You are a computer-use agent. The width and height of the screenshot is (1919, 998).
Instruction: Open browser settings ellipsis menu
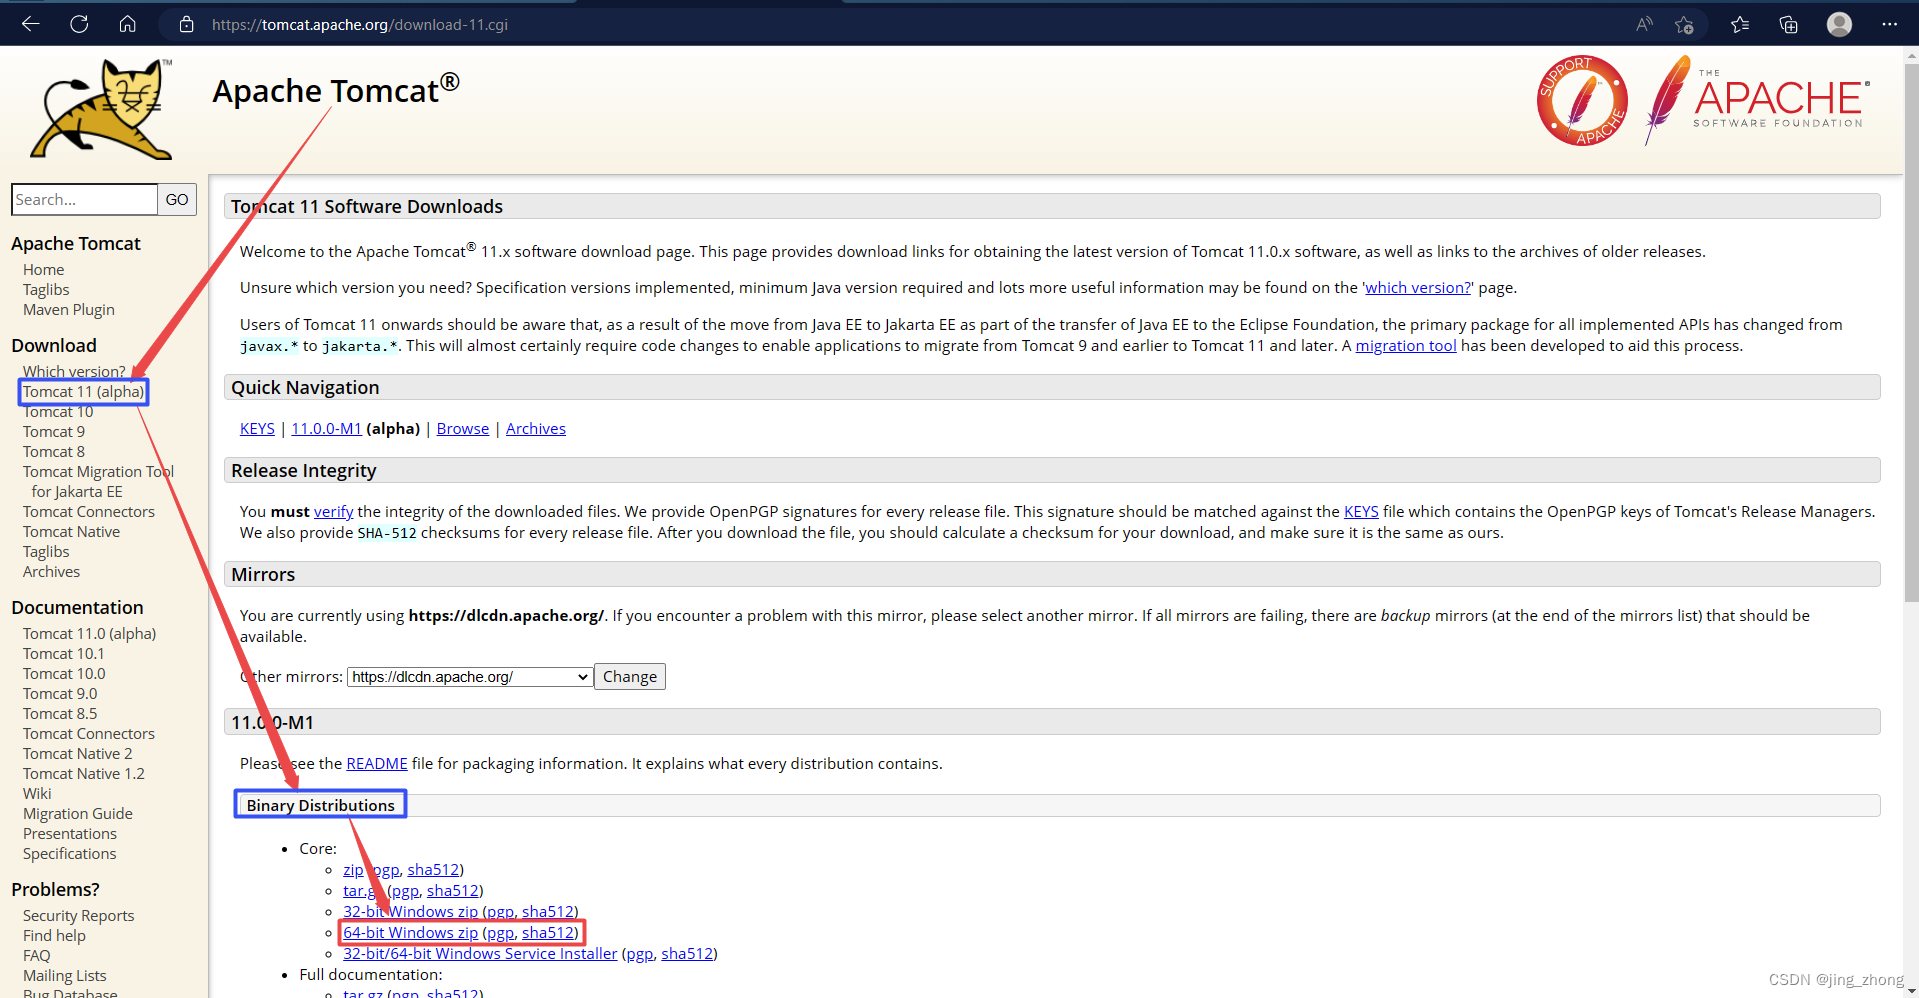(x=1889, y=24)
